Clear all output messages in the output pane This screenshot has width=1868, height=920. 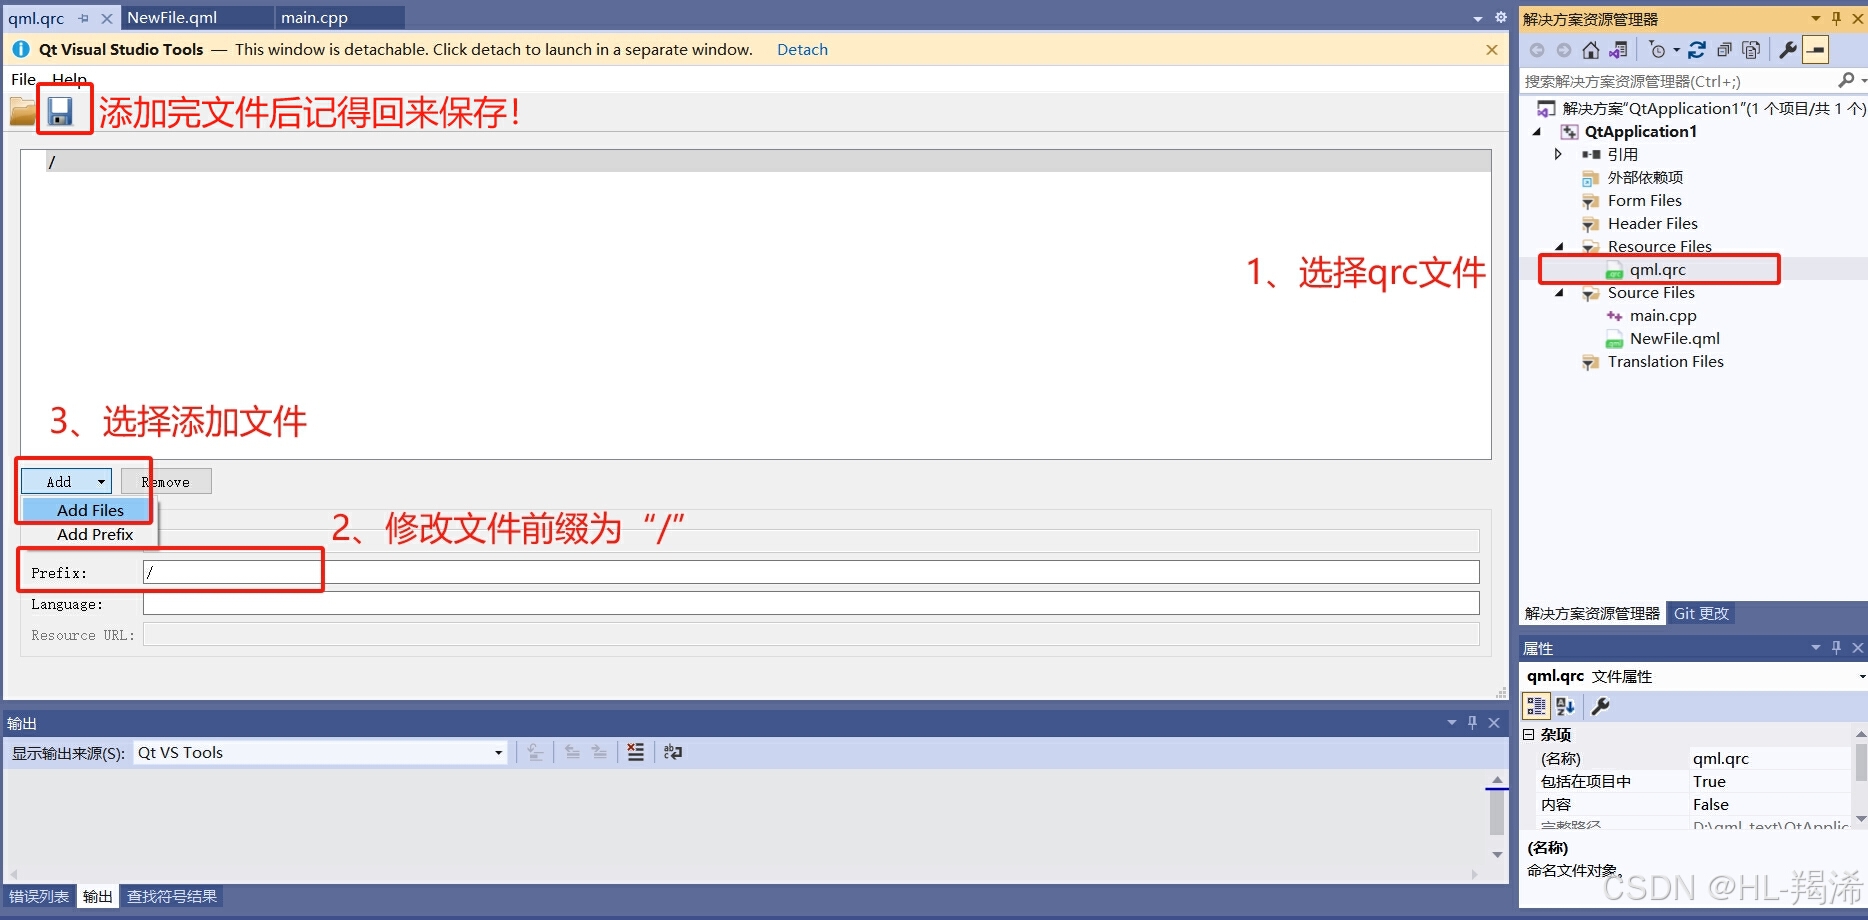635,752
